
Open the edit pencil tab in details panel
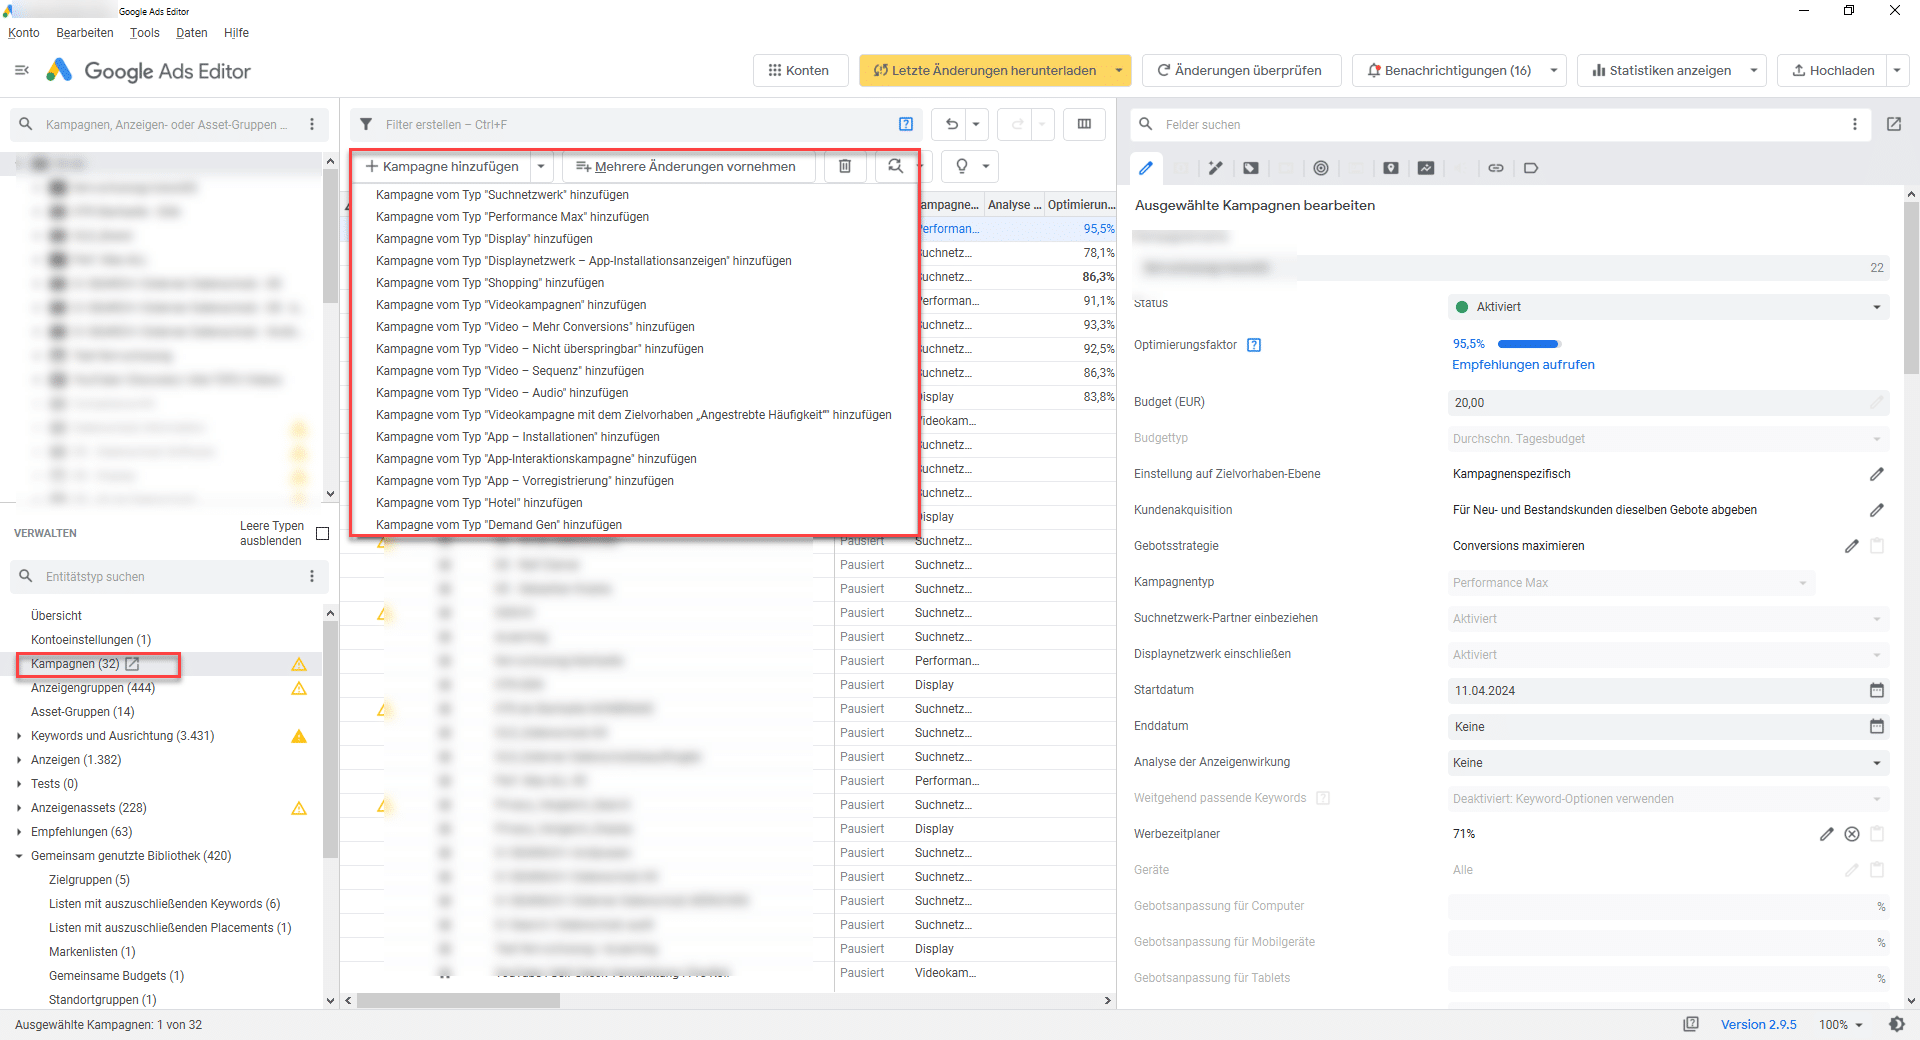[1146, 168]
